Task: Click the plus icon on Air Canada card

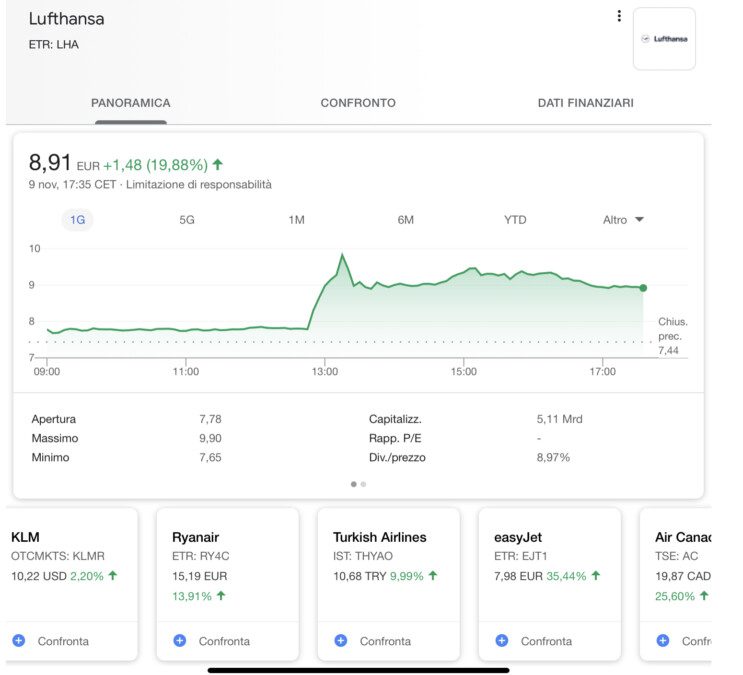Action: click(663, 641)
